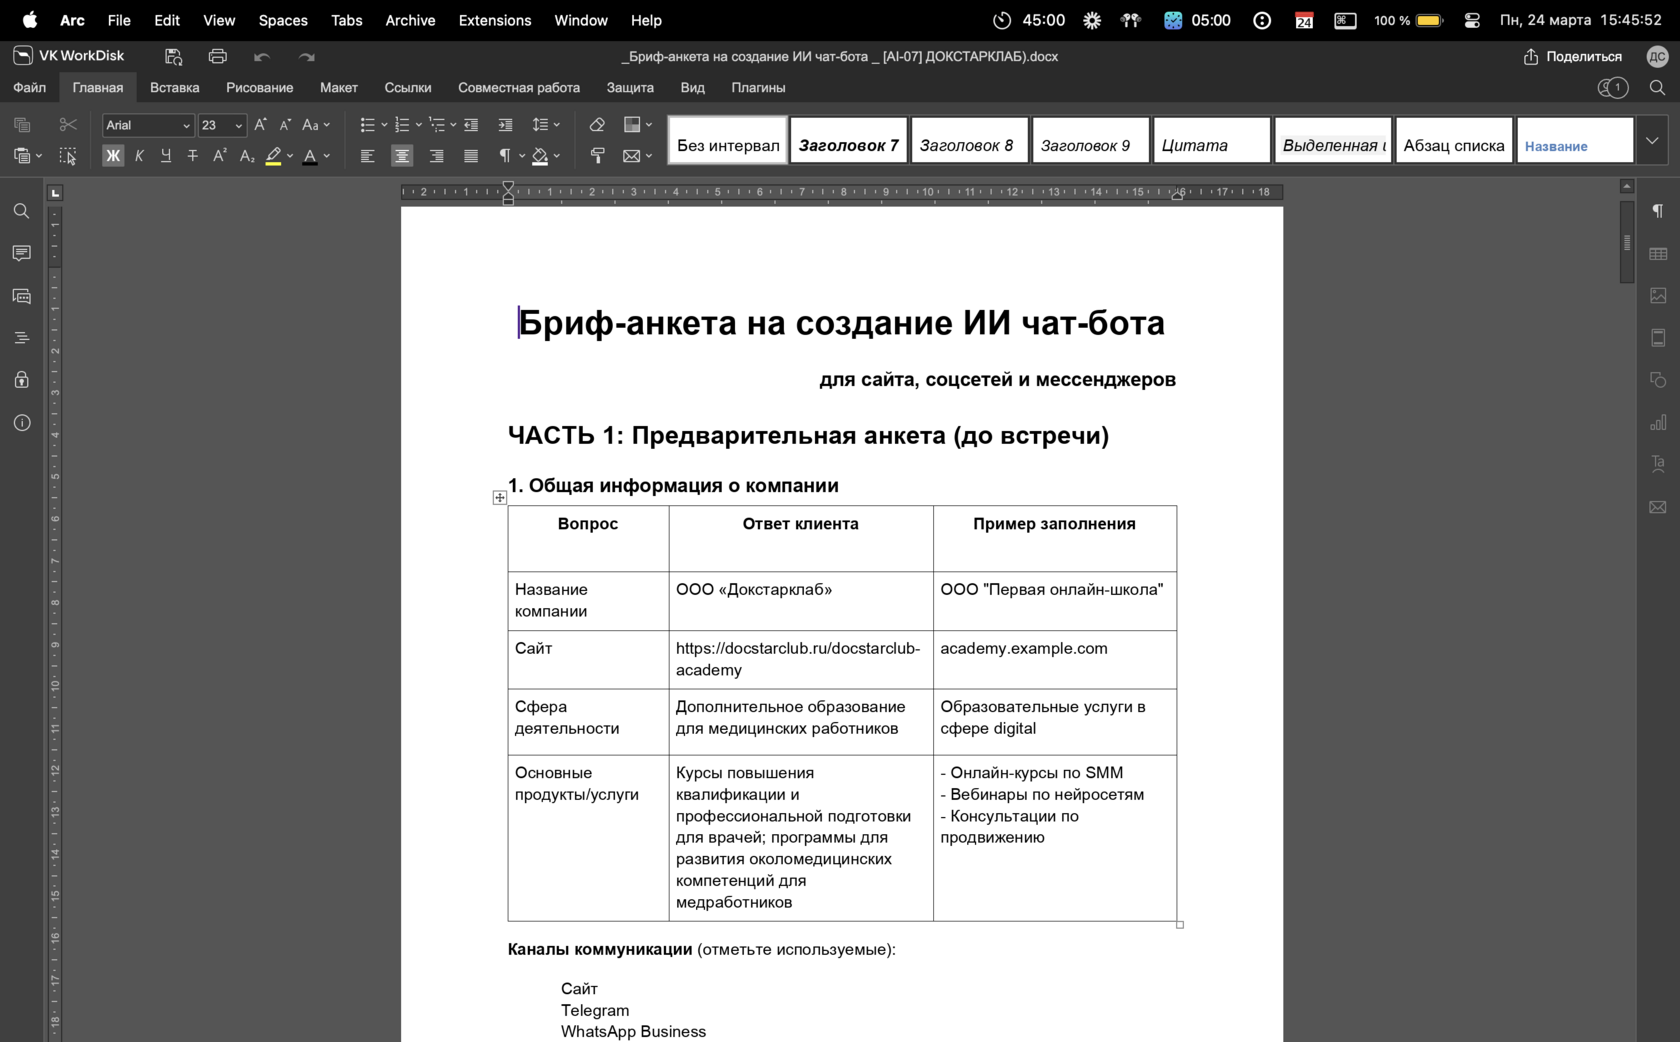This screenshot has width=1680, height=1042.
Task: Increase font size with larger A icon
Action: coord(261,125)
